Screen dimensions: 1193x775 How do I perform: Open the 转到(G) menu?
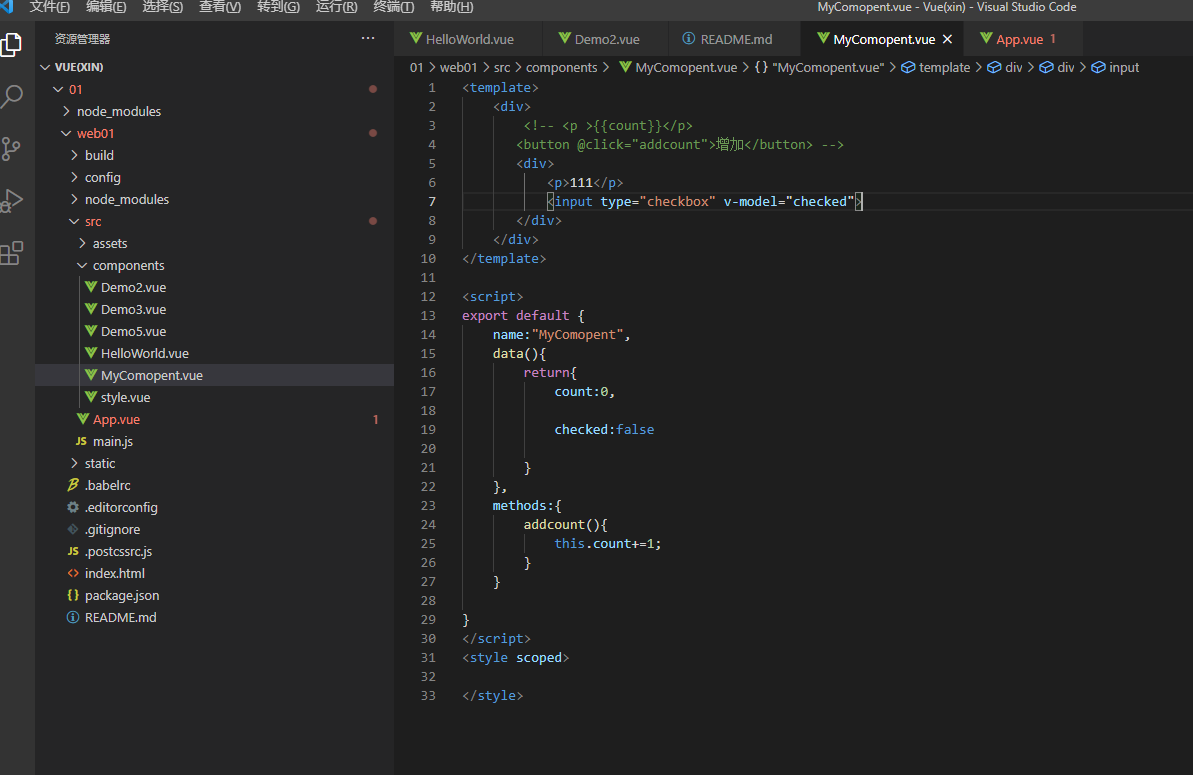(278, 7)
